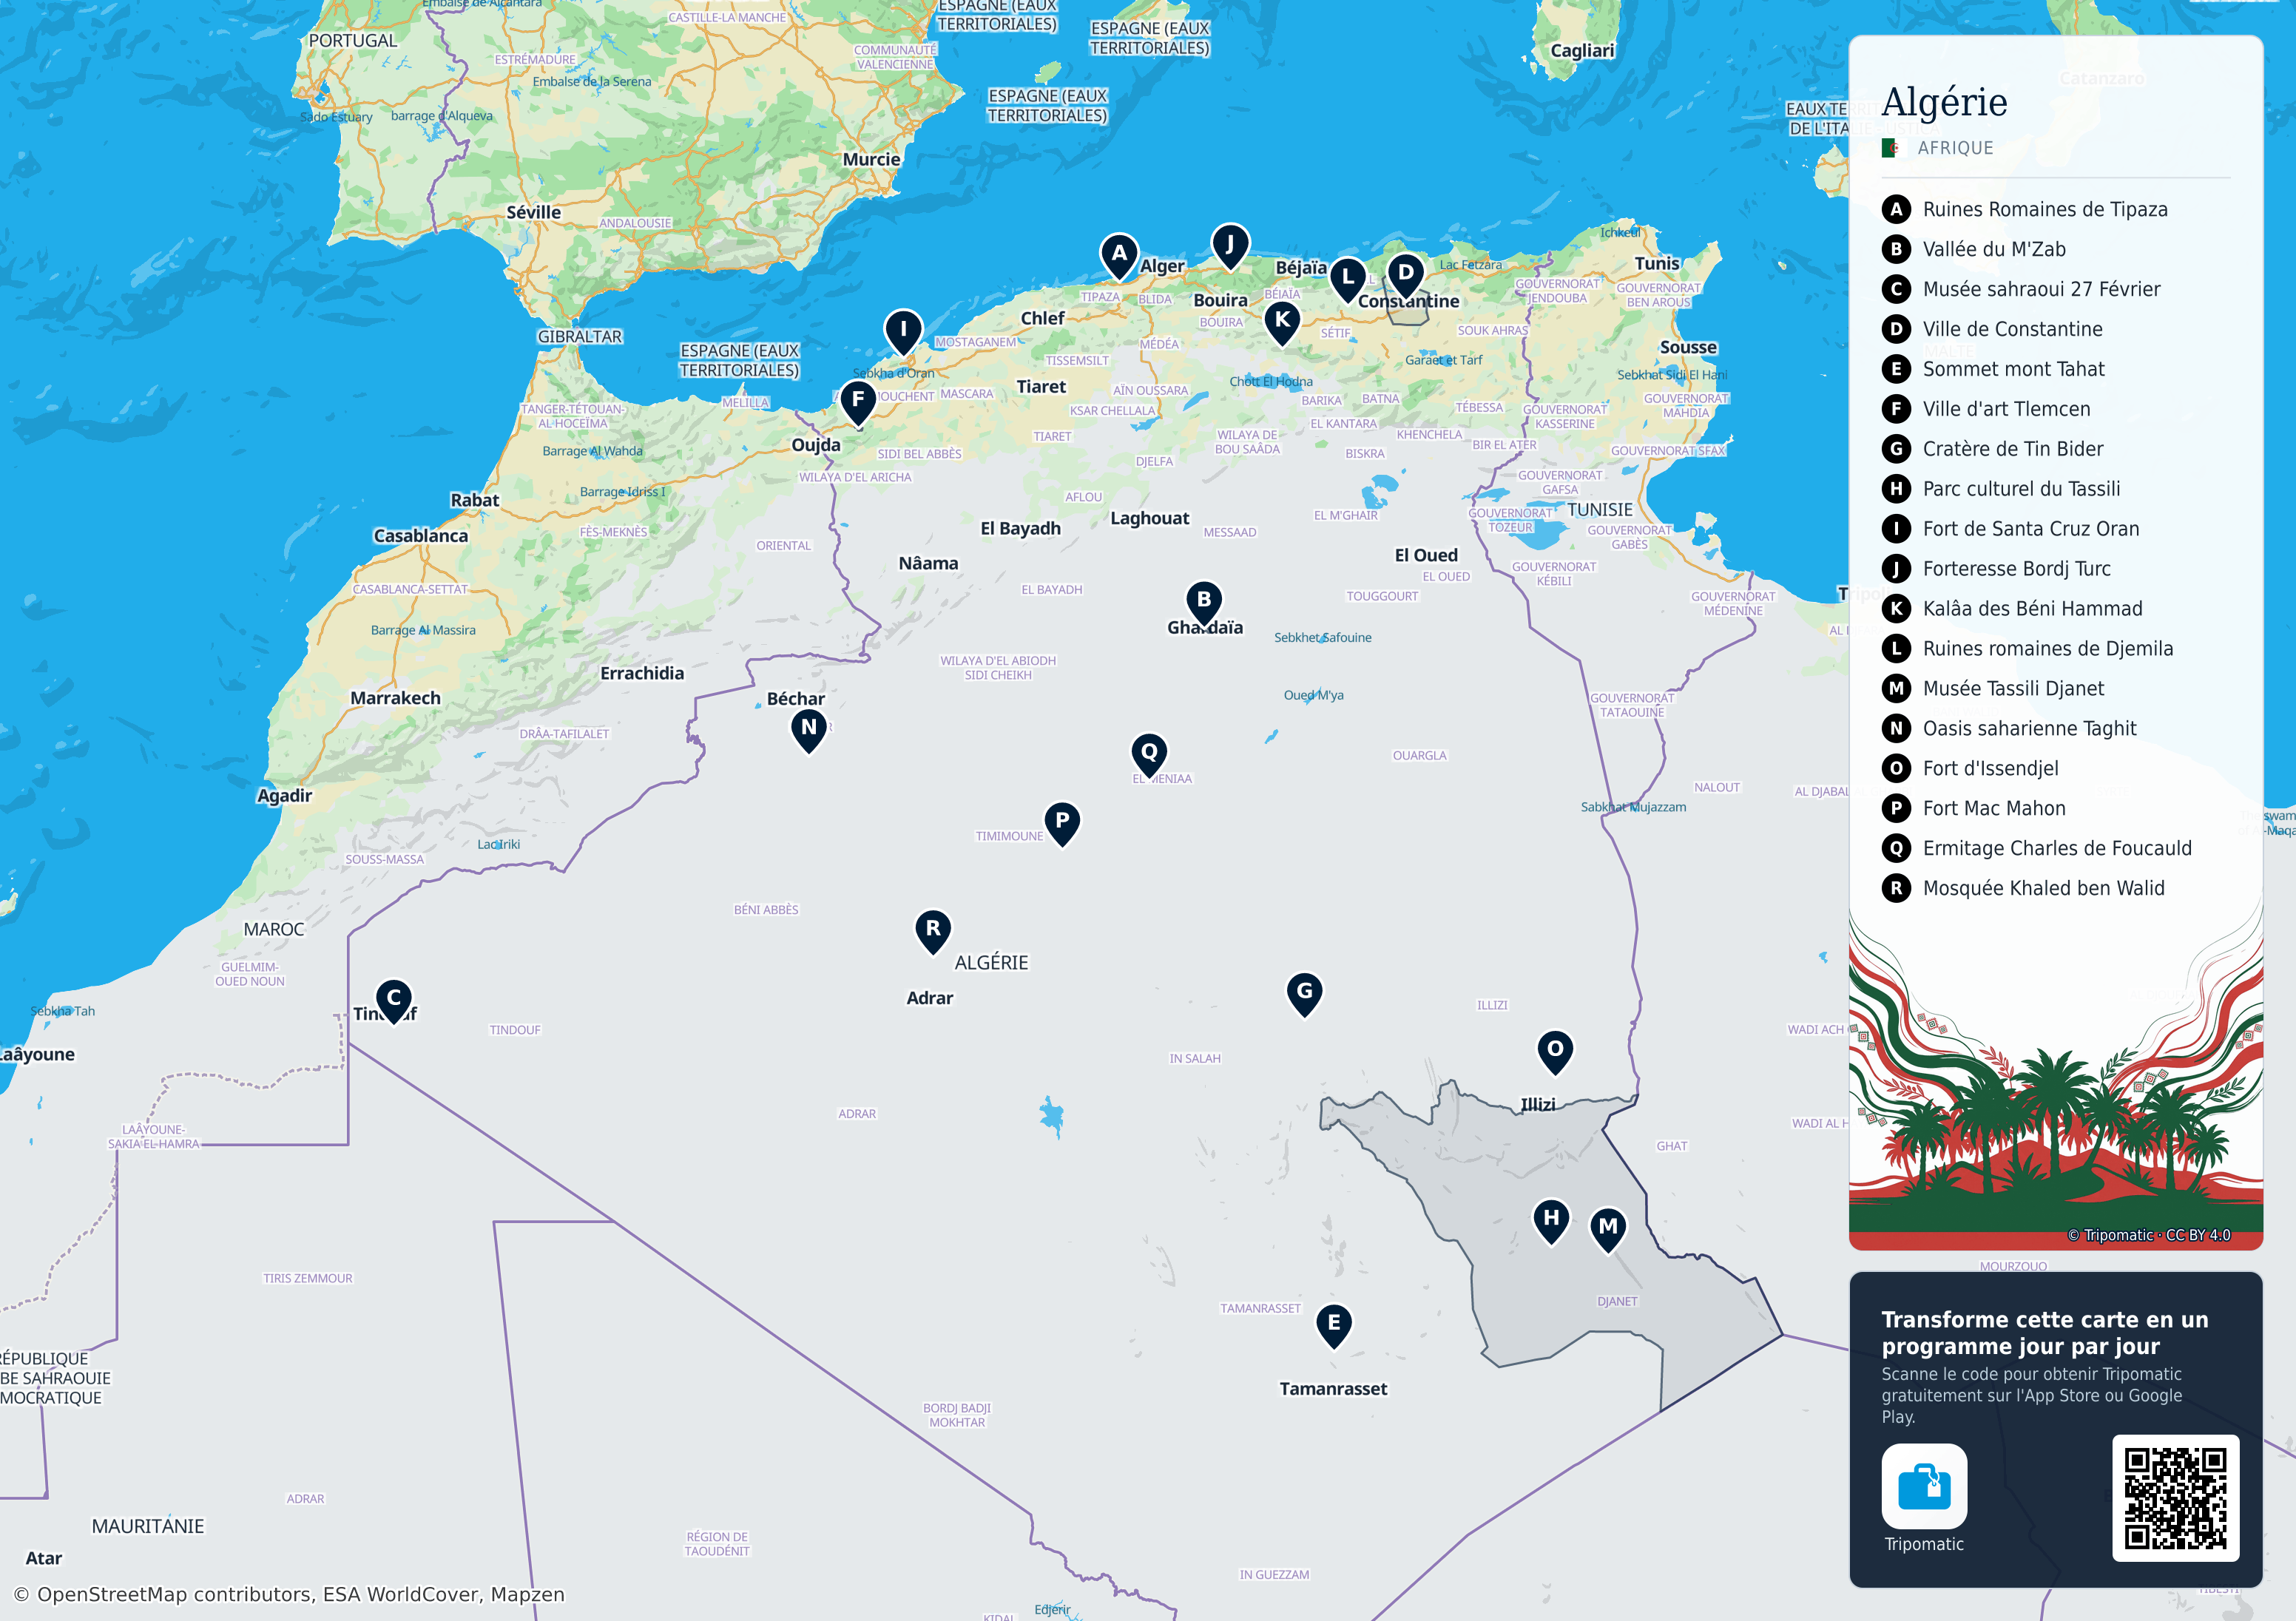
Task: Click map pin J near Béjaïa
Action: pos(1230,246)
